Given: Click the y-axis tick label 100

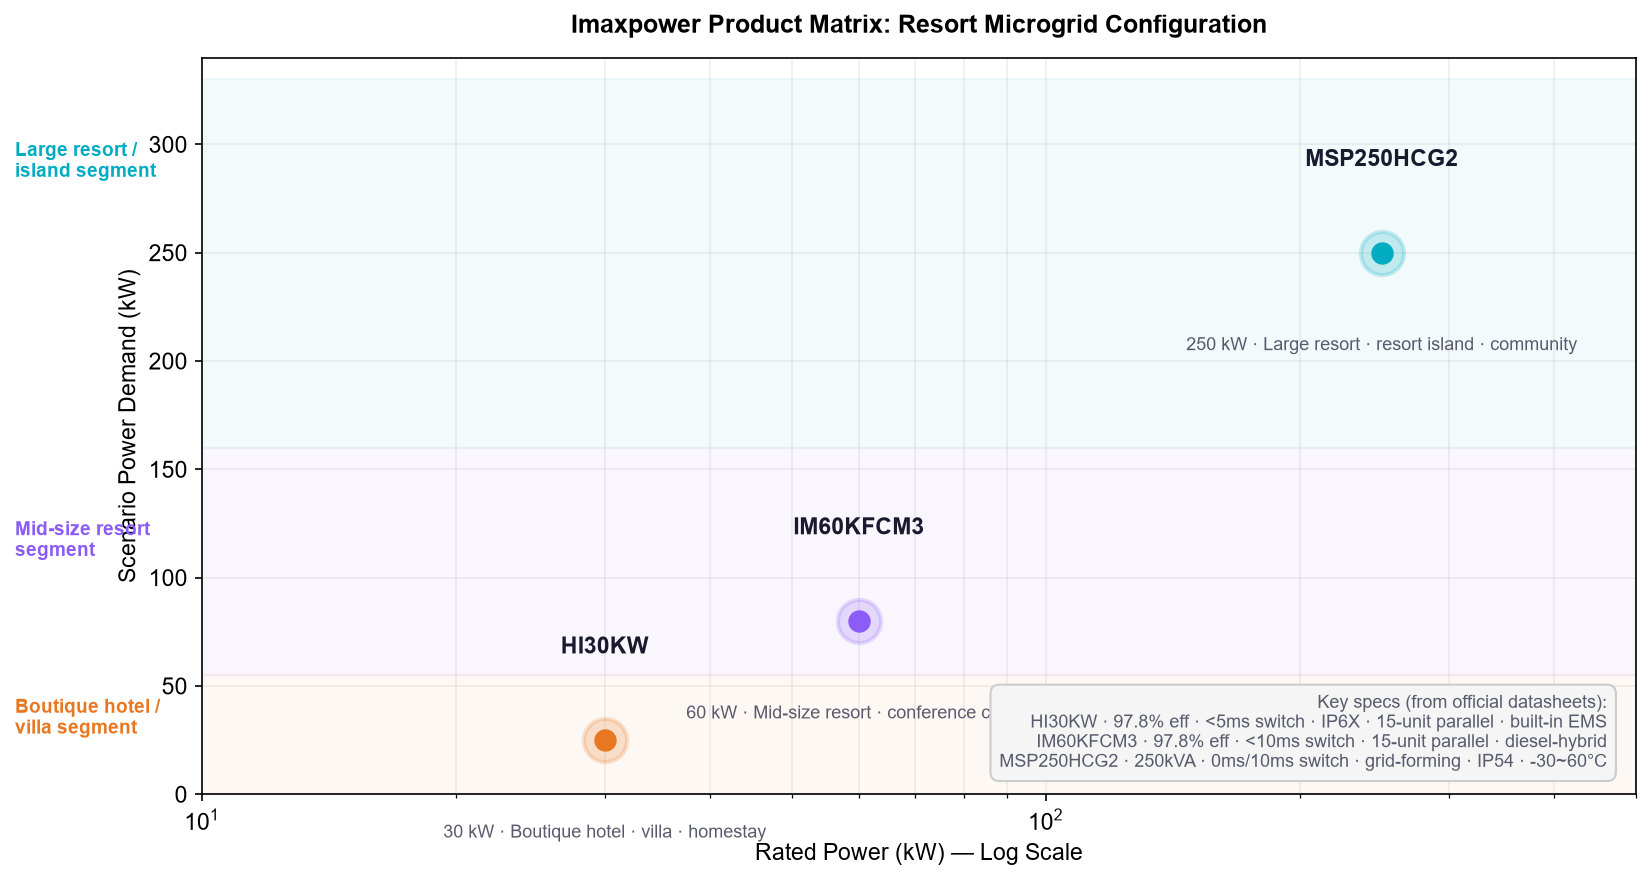Looking at the screenshot, I should click(x=168, y=579).
